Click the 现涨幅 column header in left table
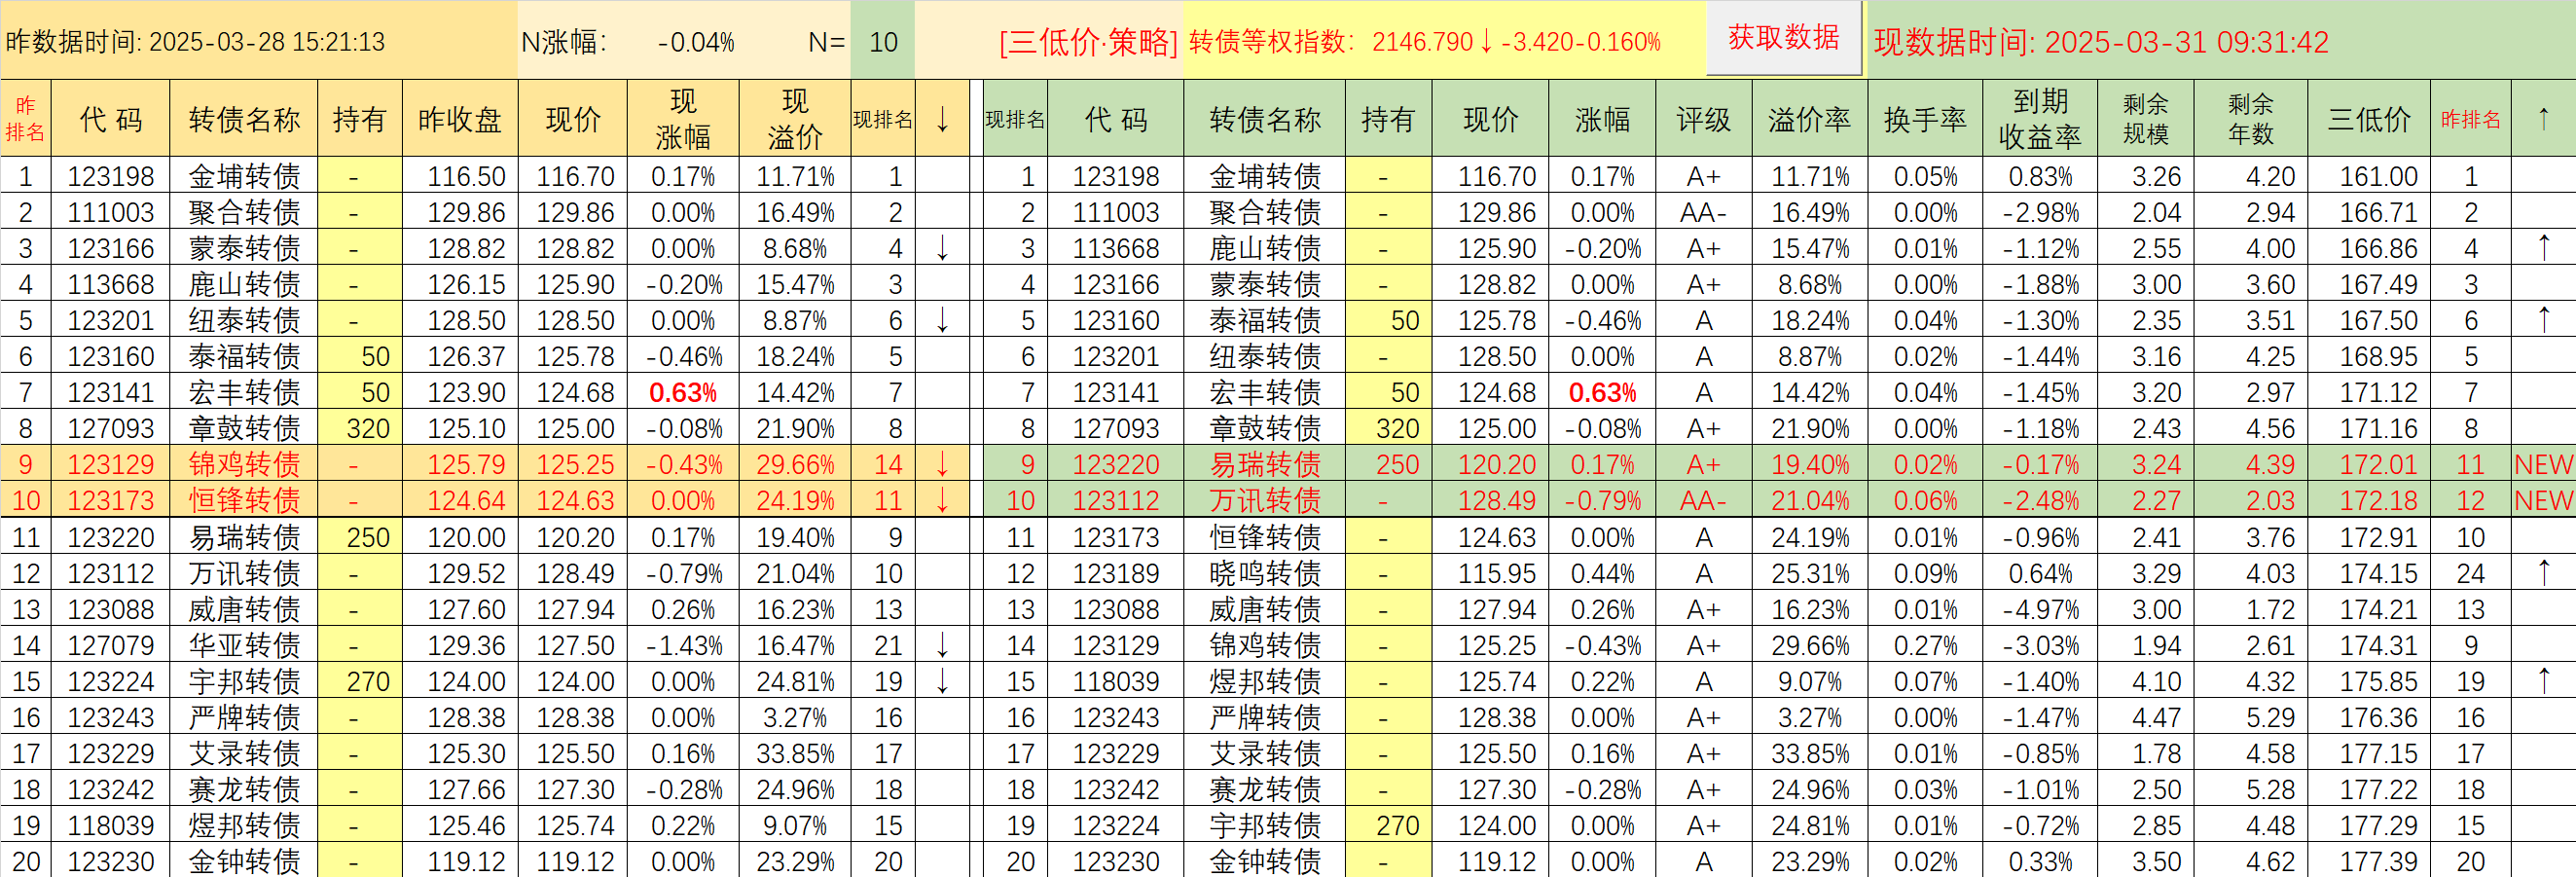Image resolution: width=2576 pixels, height=877 pixels. 683,118
